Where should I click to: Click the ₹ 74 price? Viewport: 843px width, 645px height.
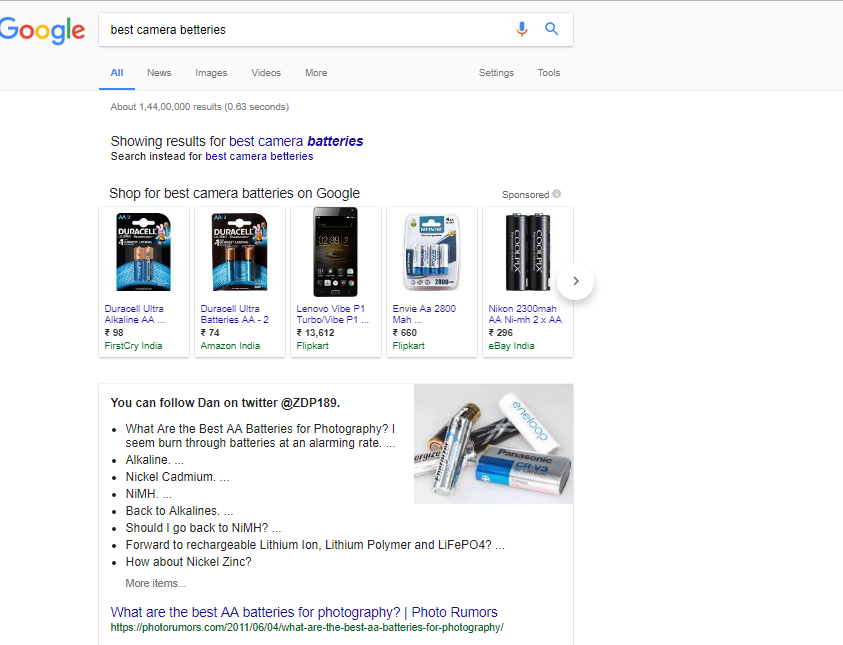210,333
